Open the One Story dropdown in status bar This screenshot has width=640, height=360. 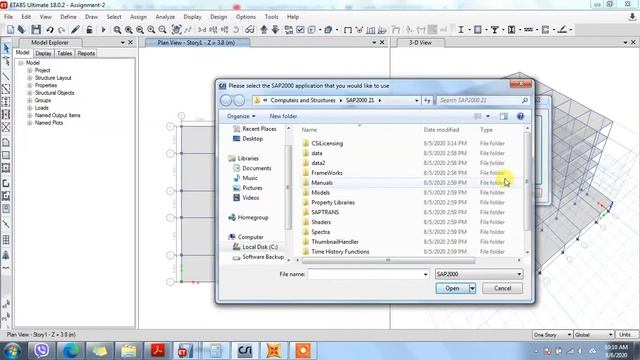tap(552, 335)
